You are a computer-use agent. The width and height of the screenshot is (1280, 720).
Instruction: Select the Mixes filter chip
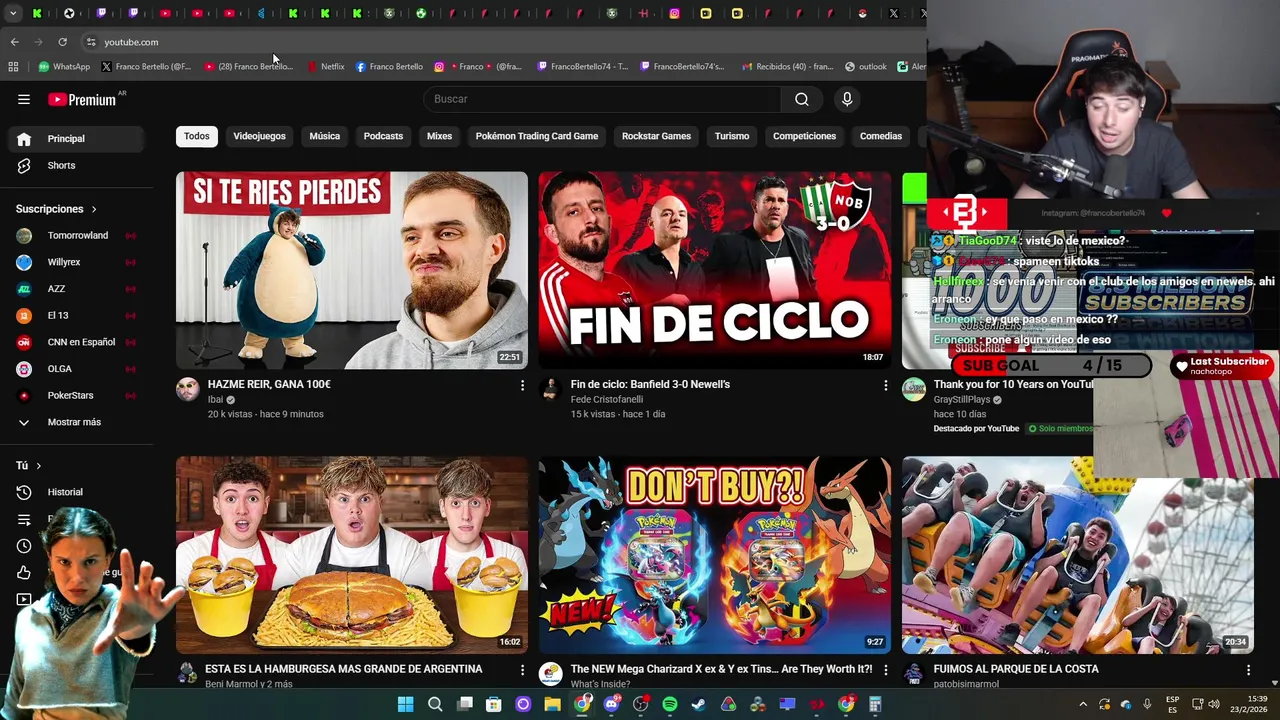(x=439, y=136)
